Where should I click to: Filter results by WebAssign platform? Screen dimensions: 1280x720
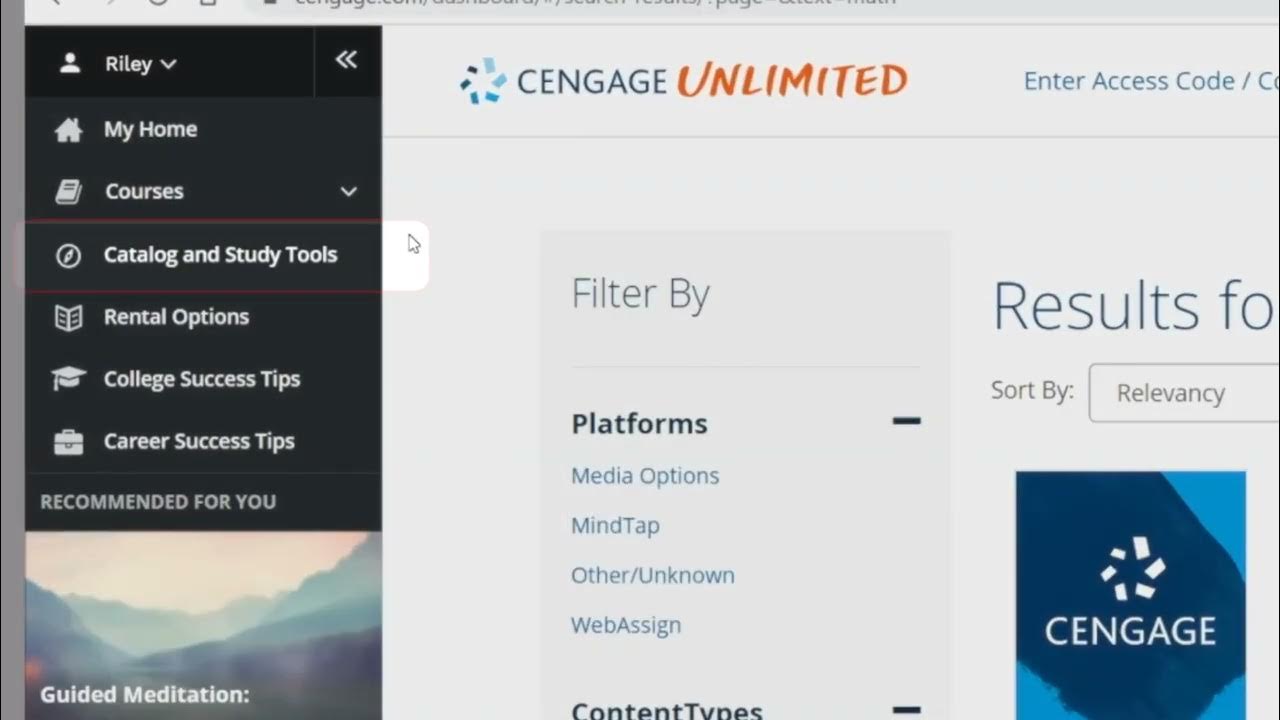[626, 625]
